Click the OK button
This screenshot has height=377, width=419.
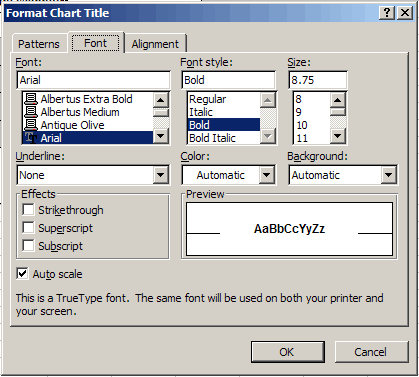click(288, 352)
